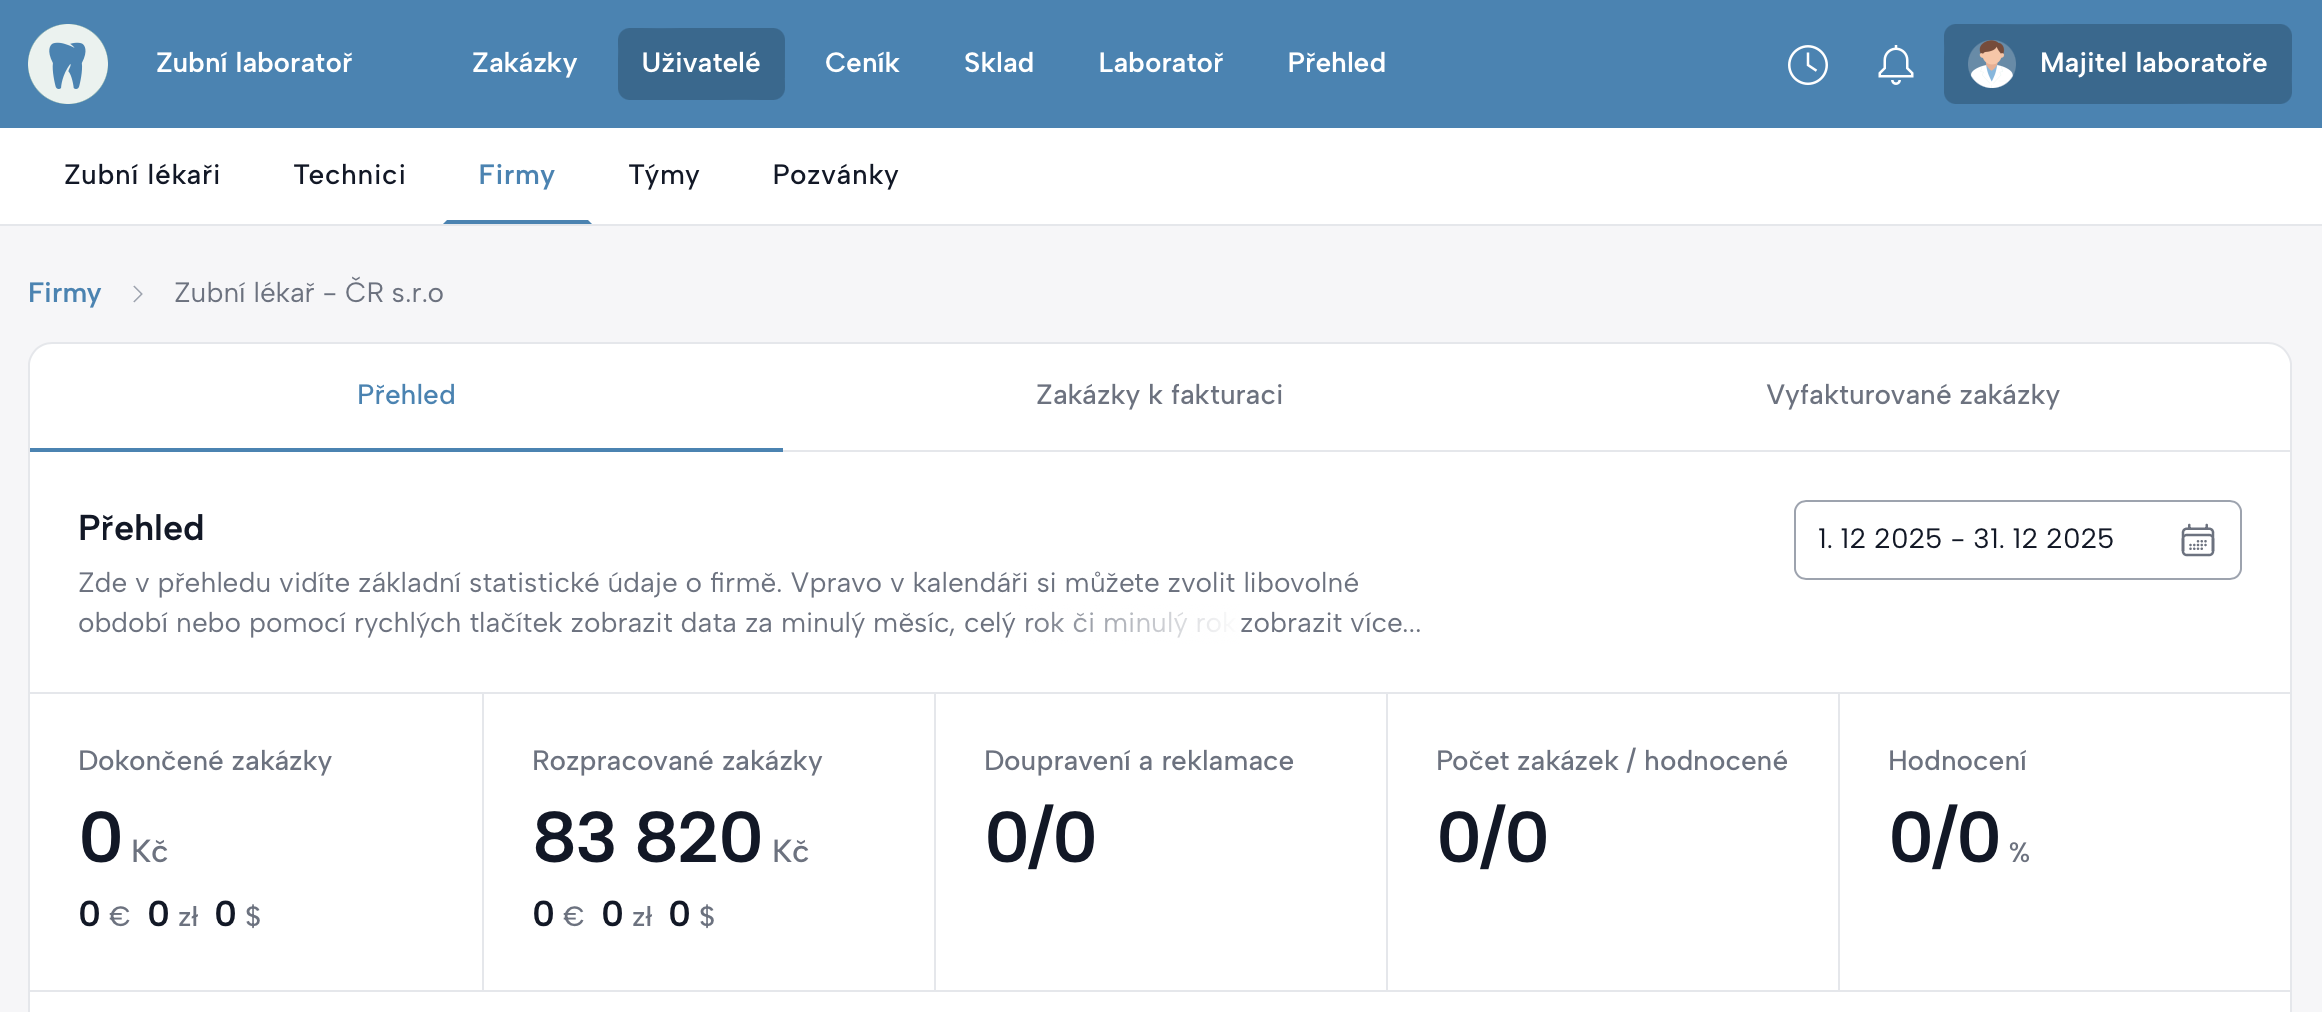This screenshot has height=1012, width=2322.
Task: Open the Týmy tab
Action: pyautogui.click(x=663, y=175)
